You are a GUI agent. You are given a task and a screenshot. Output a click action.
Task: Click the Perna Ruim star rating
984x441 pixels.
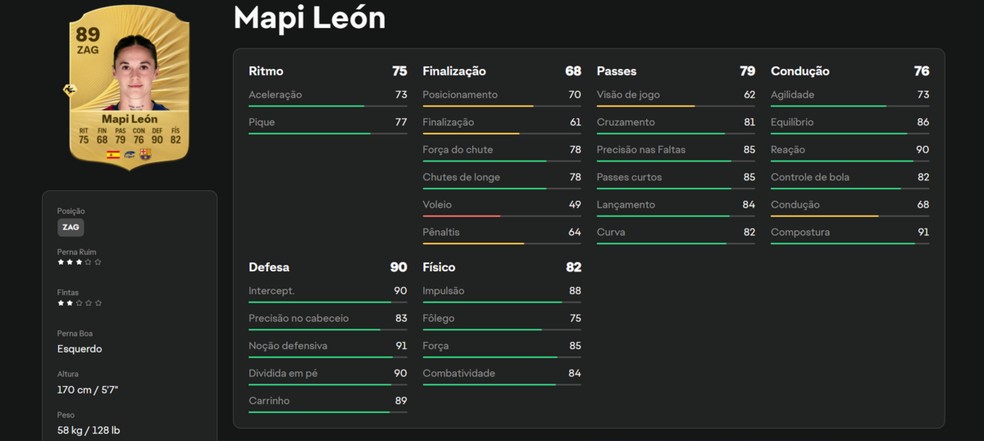(x=79, y=262)
